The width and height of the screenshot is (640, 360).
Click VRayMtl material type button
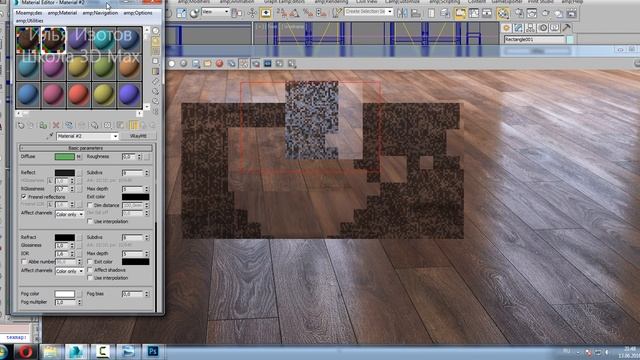coord(138,136)
